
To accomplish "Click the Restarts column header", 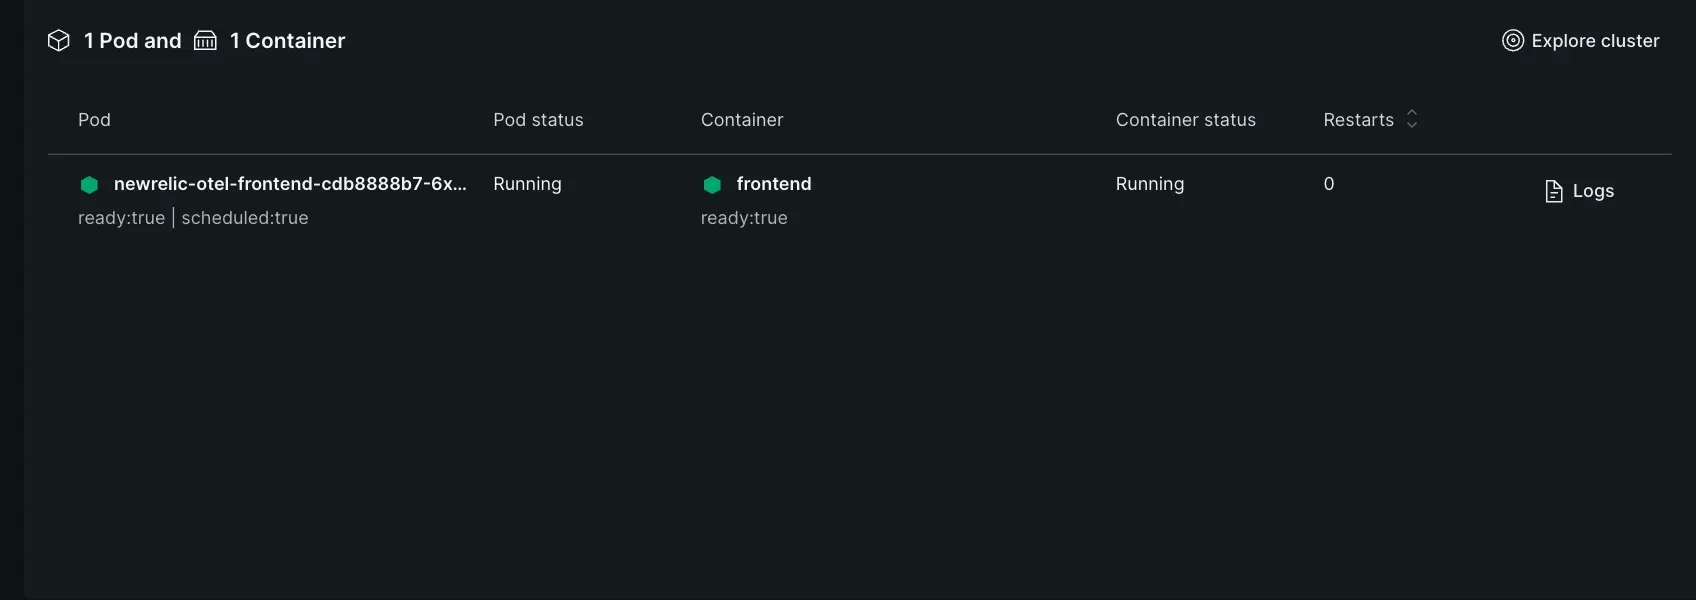I will (1358, 120).
